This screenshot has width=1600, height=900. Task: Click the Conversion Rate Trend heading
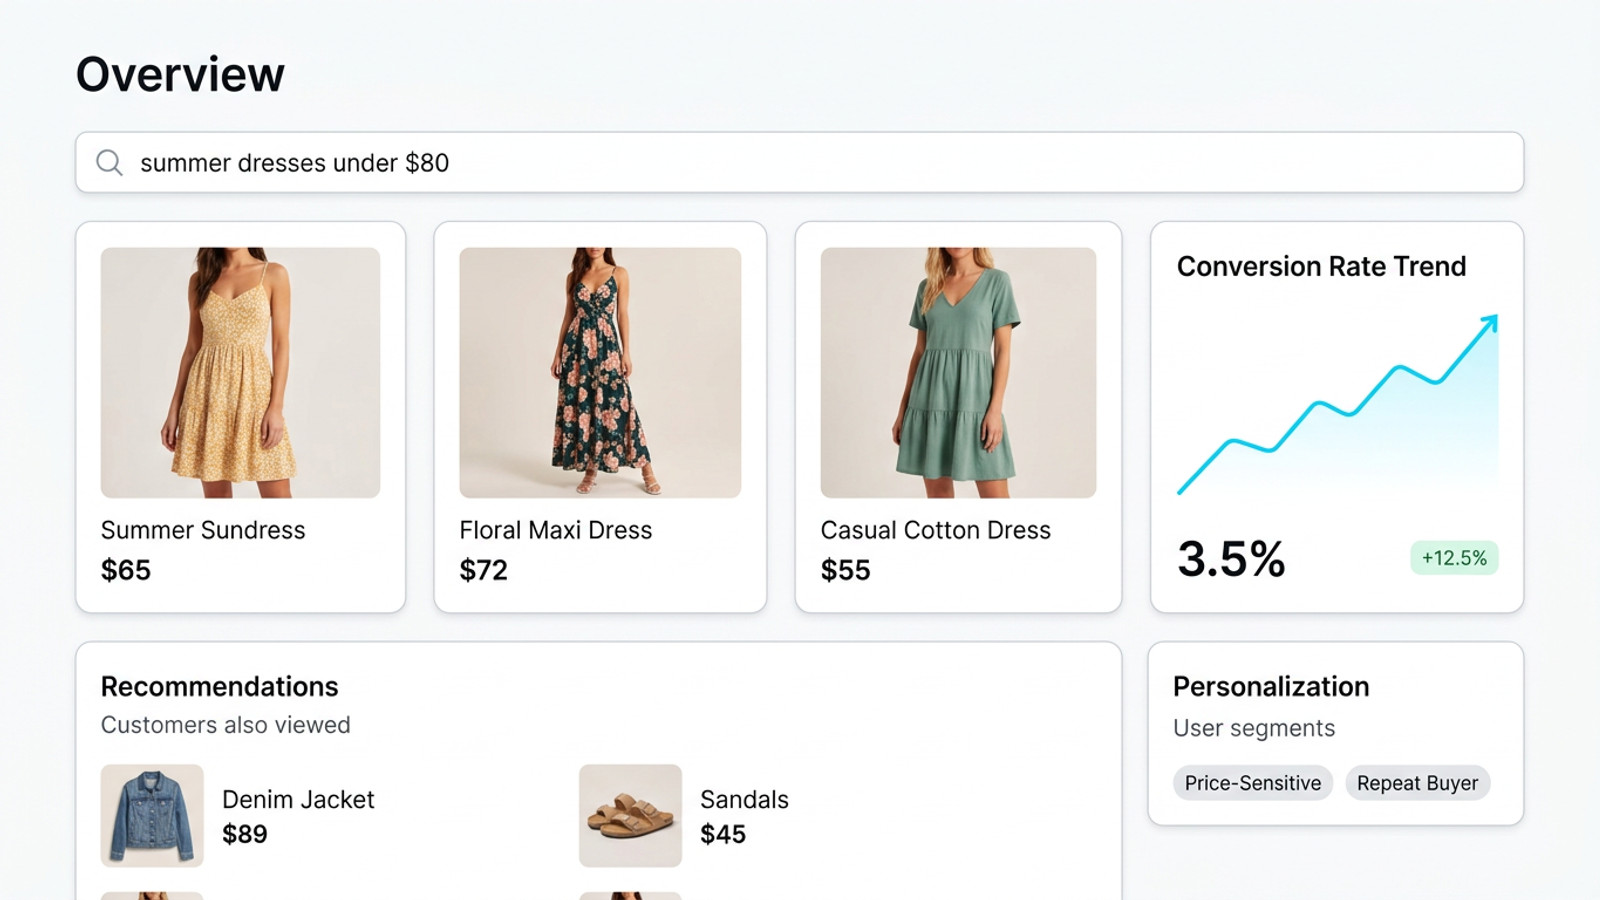coord(1321,266)
